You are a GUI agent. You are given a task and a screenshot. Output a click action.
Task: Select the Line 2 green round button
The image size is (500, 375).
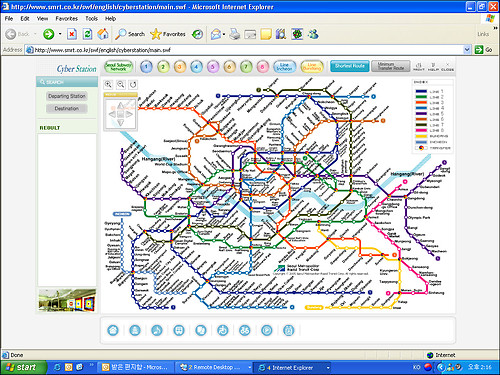pyautogui.click(x=163, y=67)
